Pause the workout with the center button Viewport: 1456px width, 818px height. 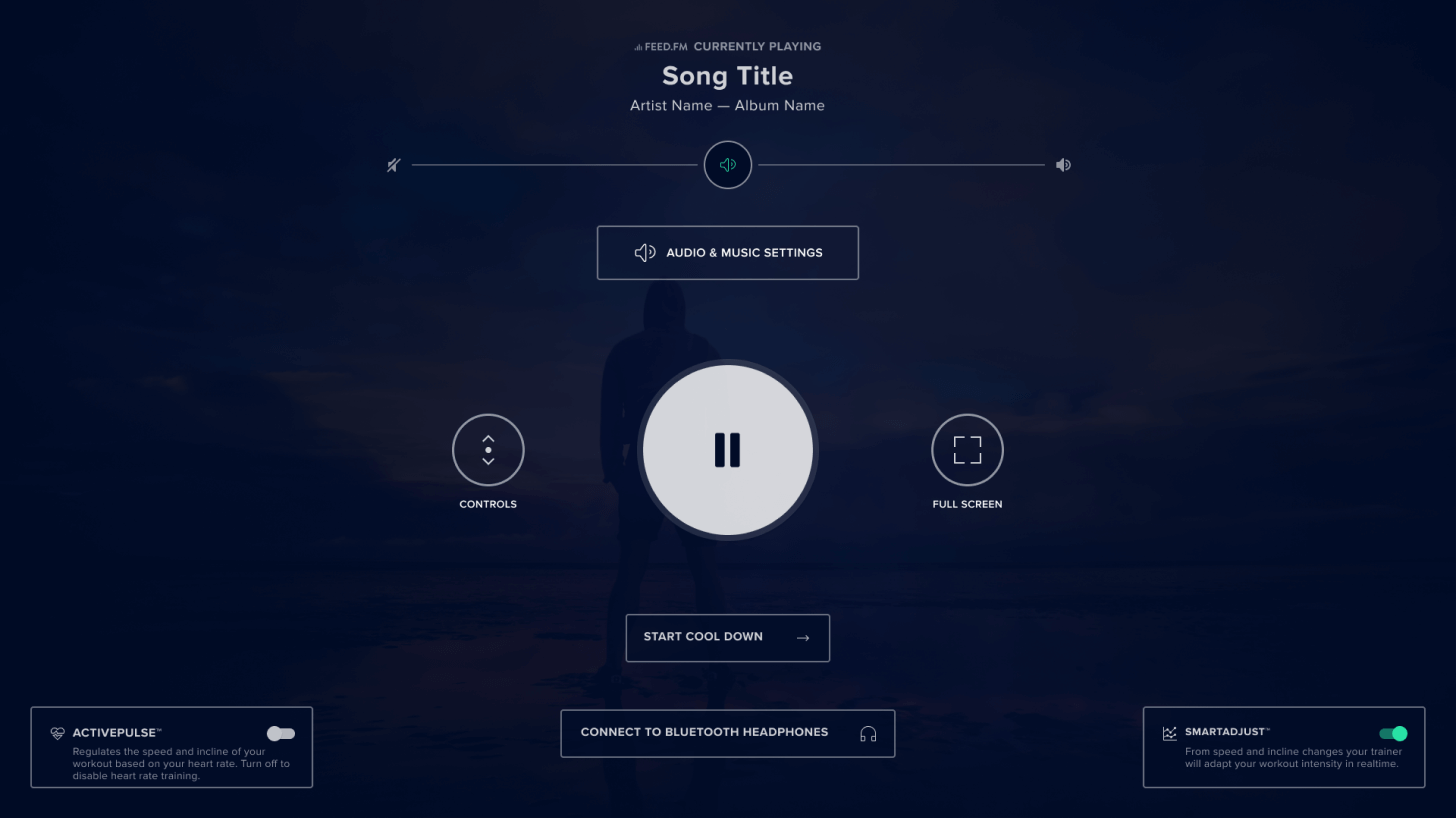click(728, 450)
